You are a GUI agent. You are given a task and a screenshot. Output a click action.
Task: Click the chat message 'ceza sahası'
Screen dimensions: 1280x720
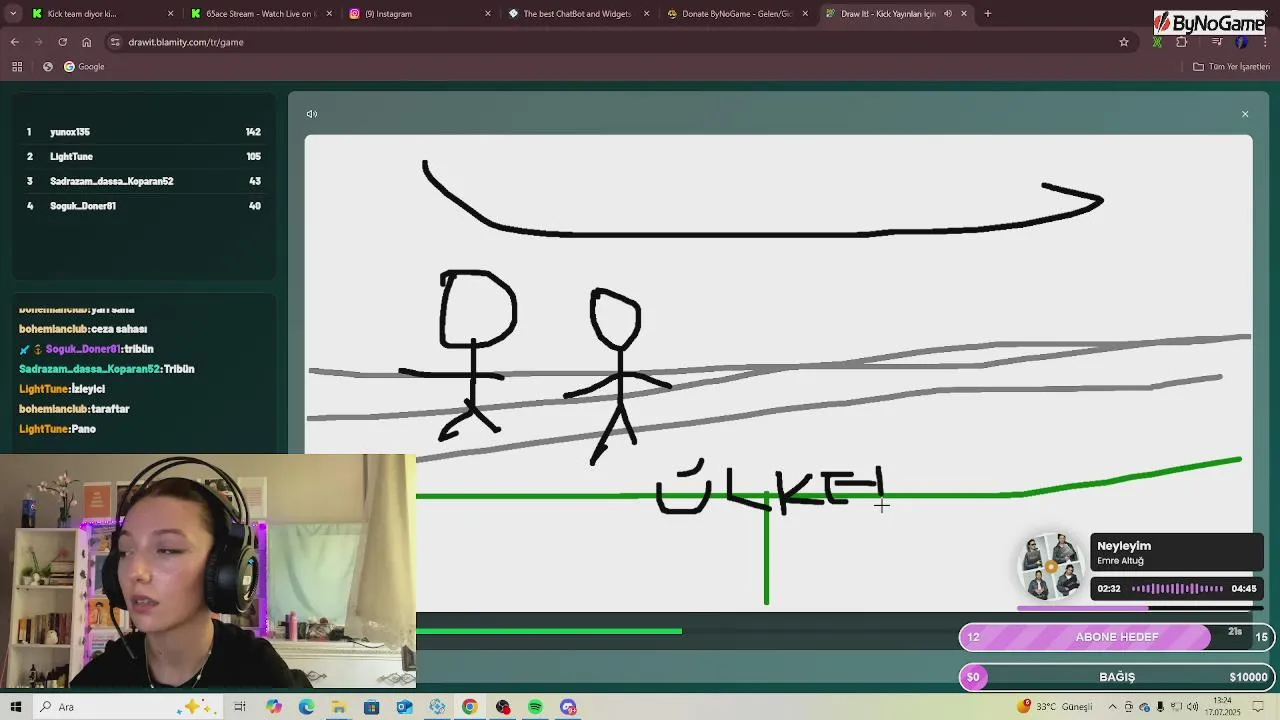tap(83, 329)
